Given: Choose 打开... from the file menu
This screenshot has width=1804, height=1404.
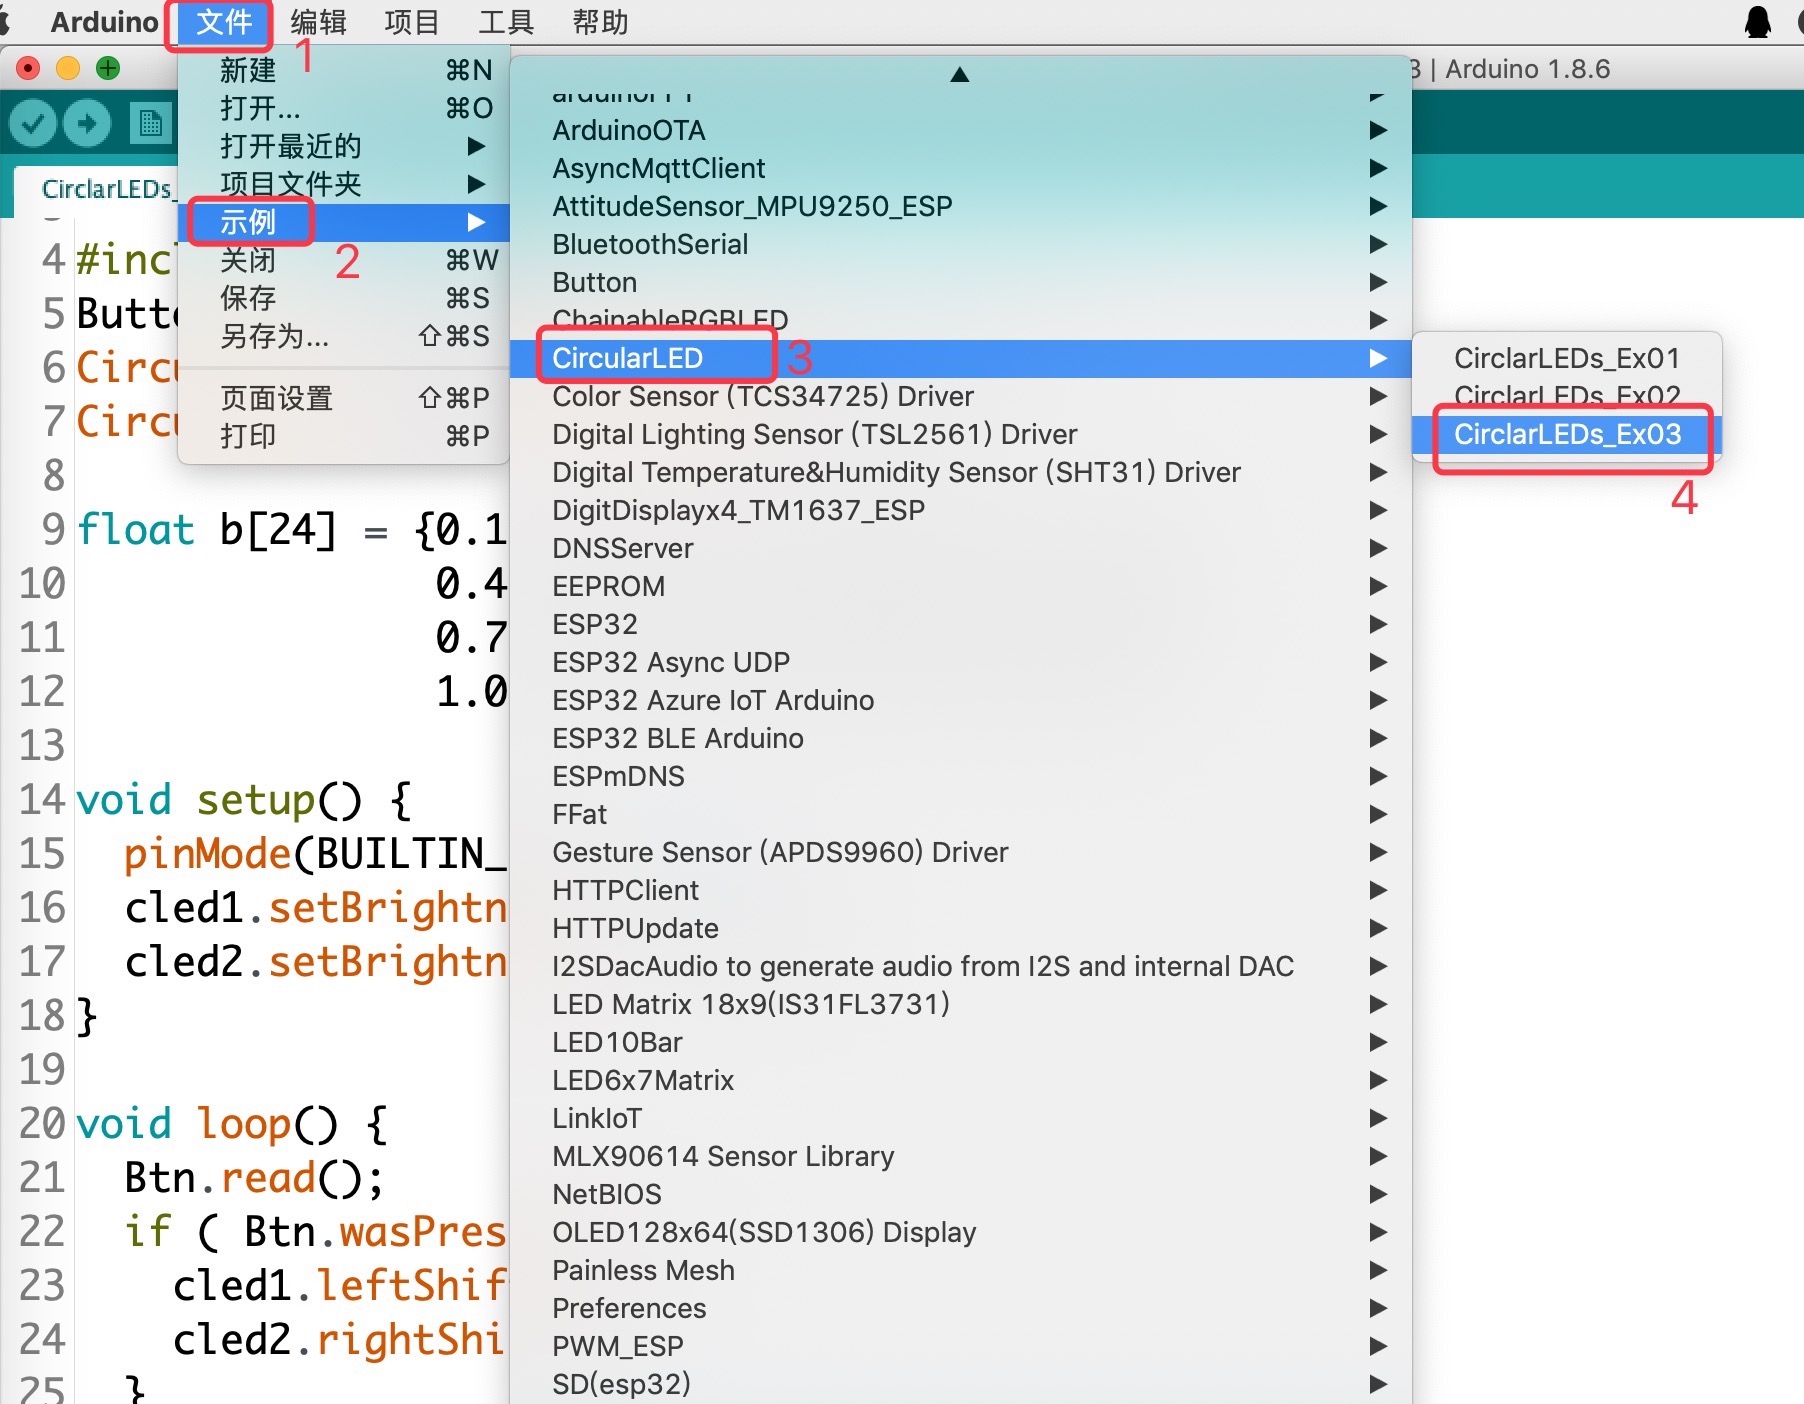Looking at the screenshot, I should (343, 108).
